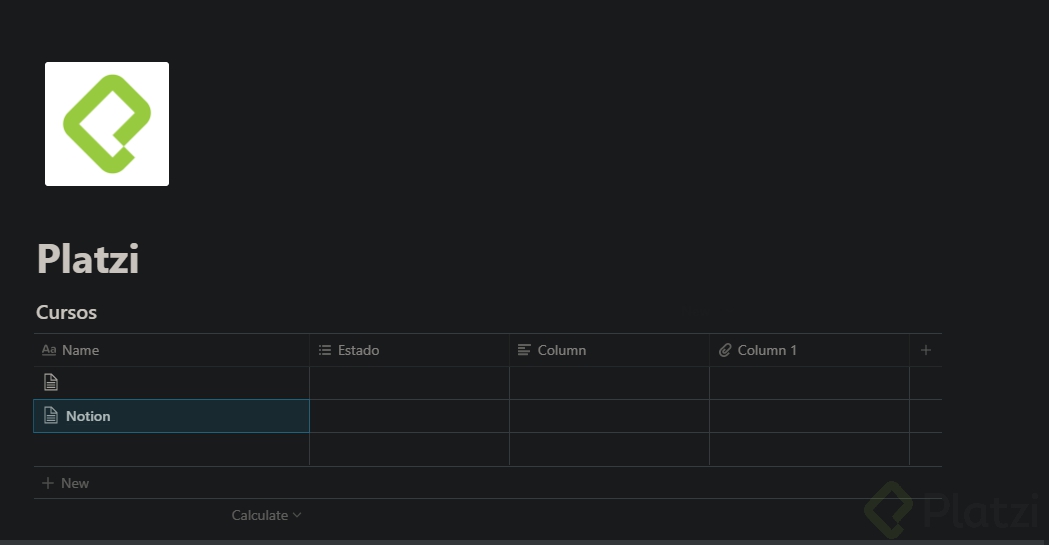
Task: Select the Column 1 cell in Notion row
Action: coord(809,416)
